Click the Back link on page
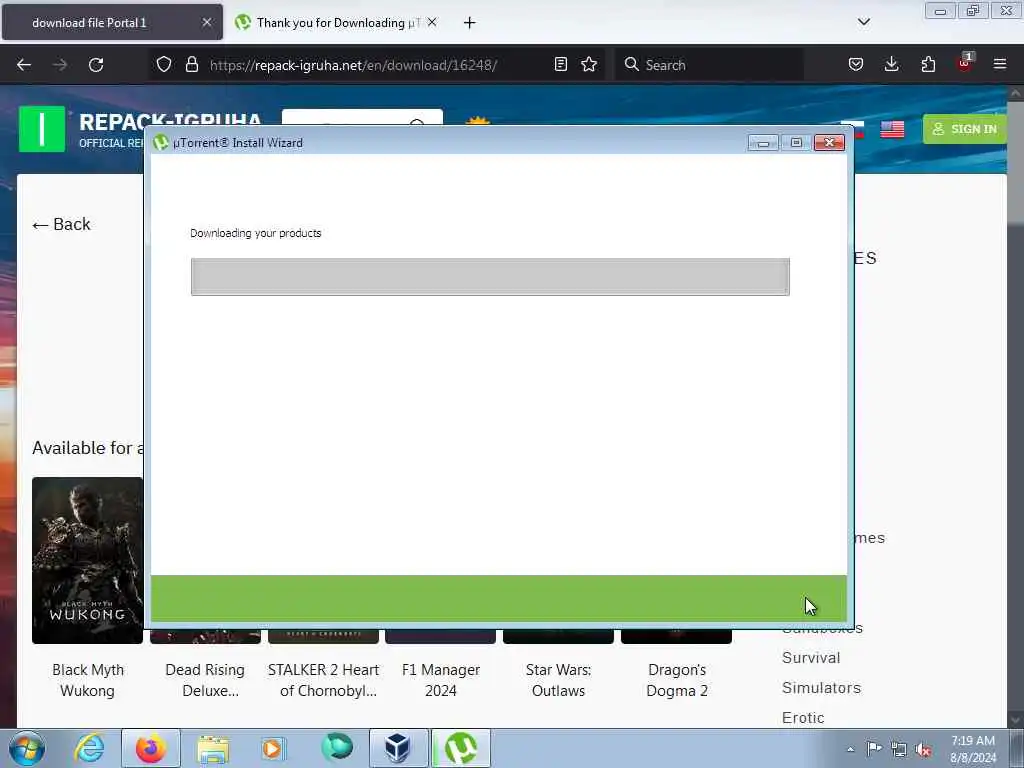Viewport: 1024px width, 768px height. pyautogui.click(x=61, y=225)
